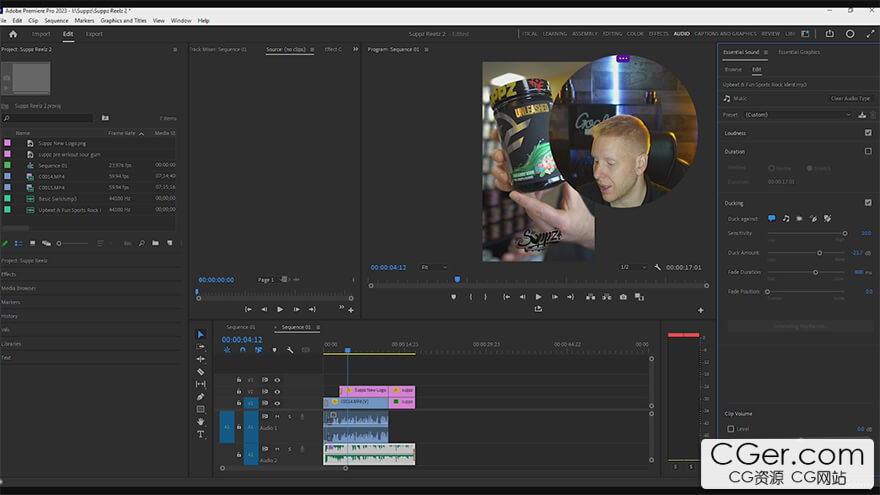The width and height of the screenshot is (880, 495).
Task: Click Clear Audio Type button
Action: click(850, 99)
